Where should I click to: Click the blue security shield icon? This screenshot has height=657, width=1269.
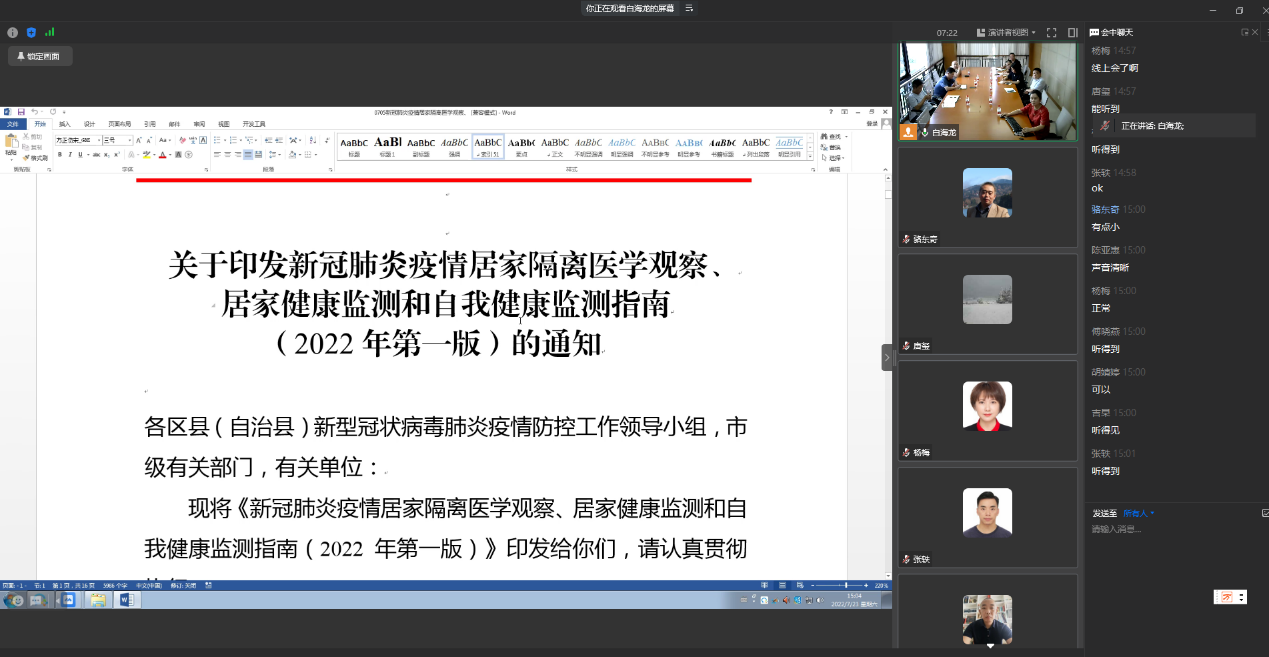coord(31,33)
